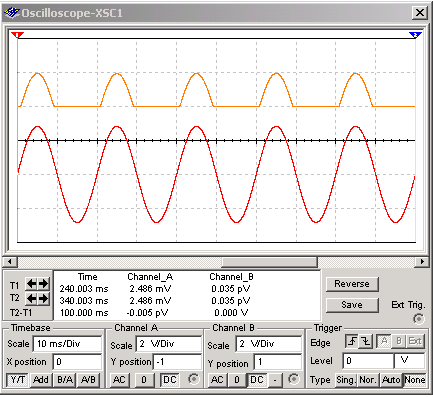Click the blue T2 cursor marker
The width and height of the screenshot is (433, 397).
coord(415,35)
